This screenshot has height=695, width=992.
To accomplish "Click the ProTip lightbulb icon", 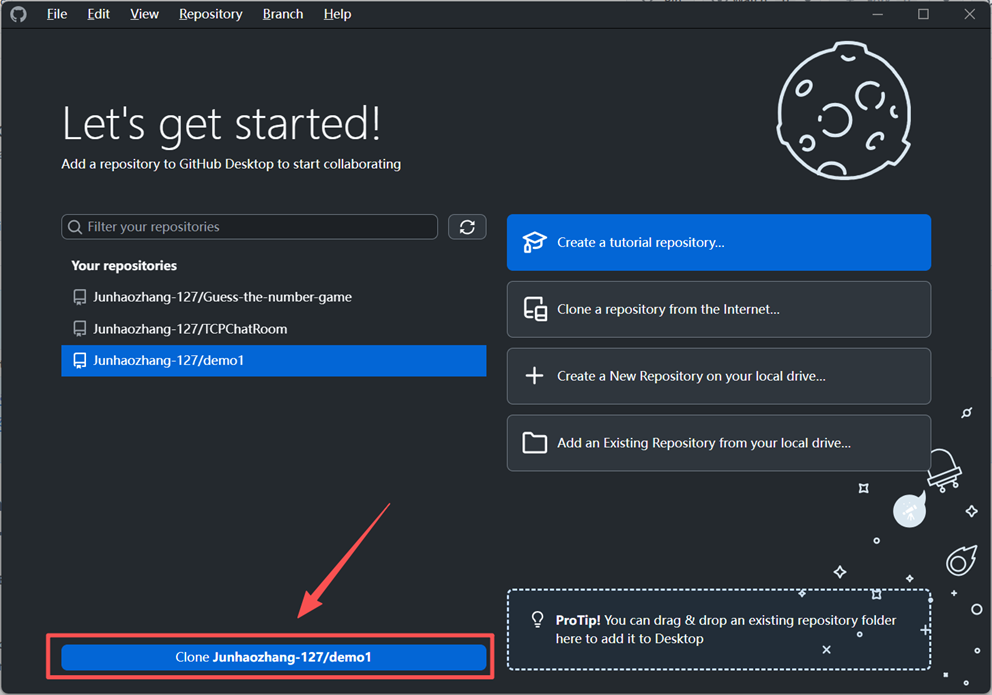I will 537,619.
